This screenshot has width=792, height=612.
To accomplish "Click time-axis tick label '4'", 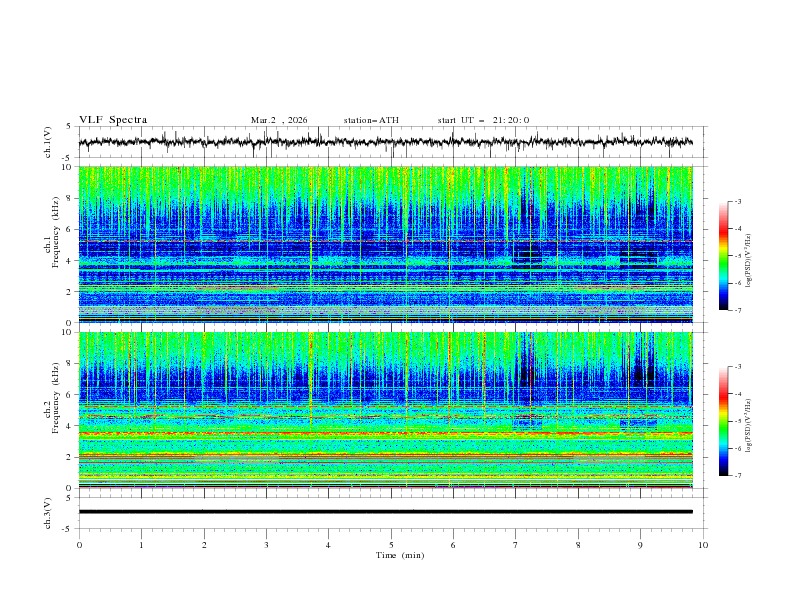I will [x=328, y=545].
